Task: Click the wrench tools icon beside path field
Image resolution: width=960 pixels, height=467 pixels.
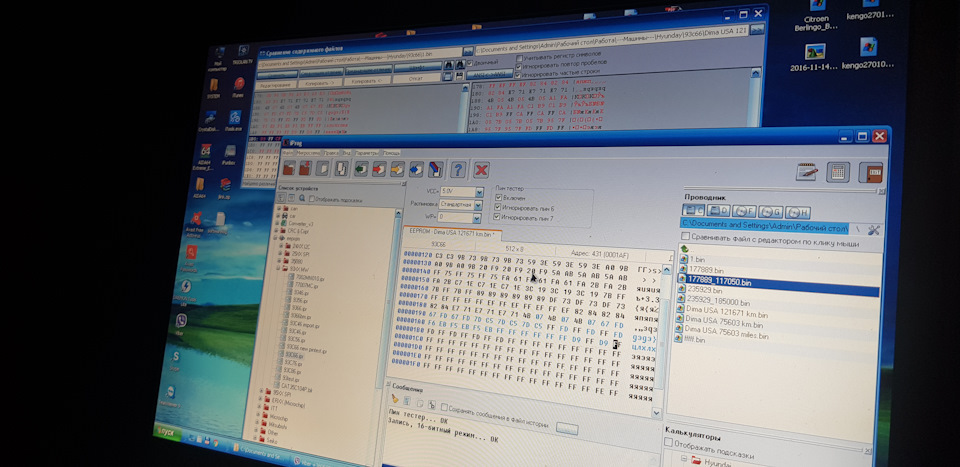Action: pos(874,230)
